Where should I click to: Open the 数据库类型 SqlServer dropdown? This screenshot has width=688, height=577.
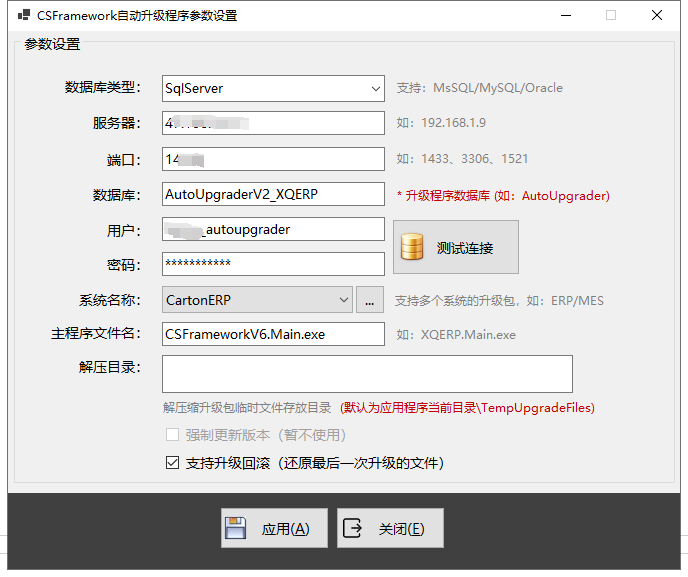[x=273, y=89]
